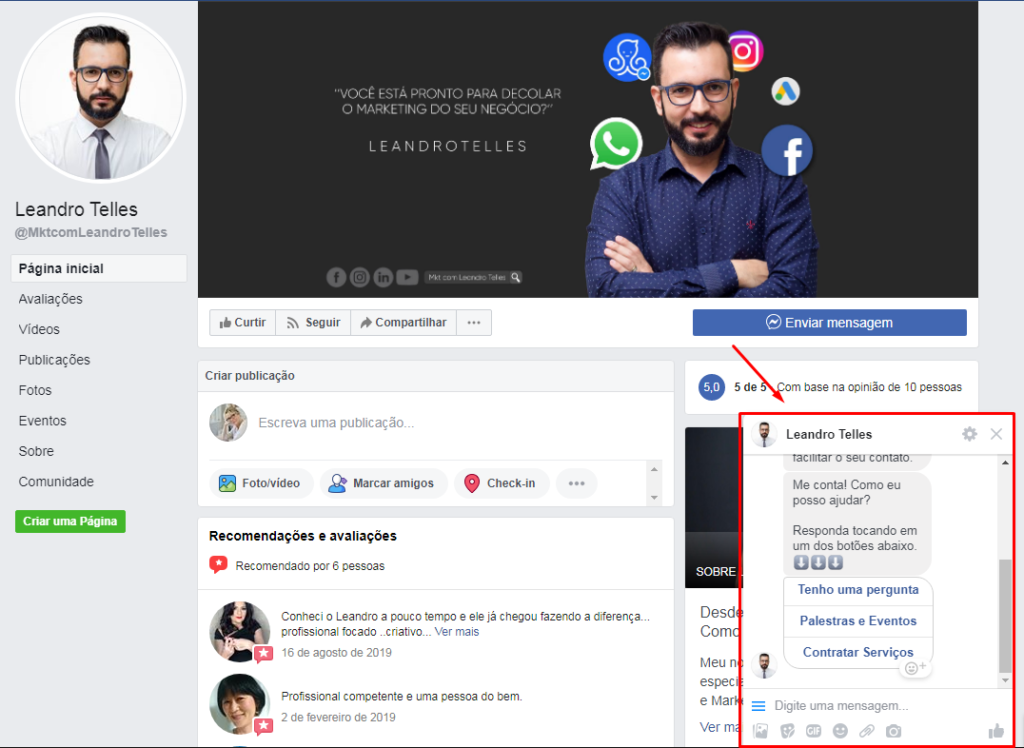Open Eventos section
The width and height of the screenshot is (1024, 748).
(42, 421)
